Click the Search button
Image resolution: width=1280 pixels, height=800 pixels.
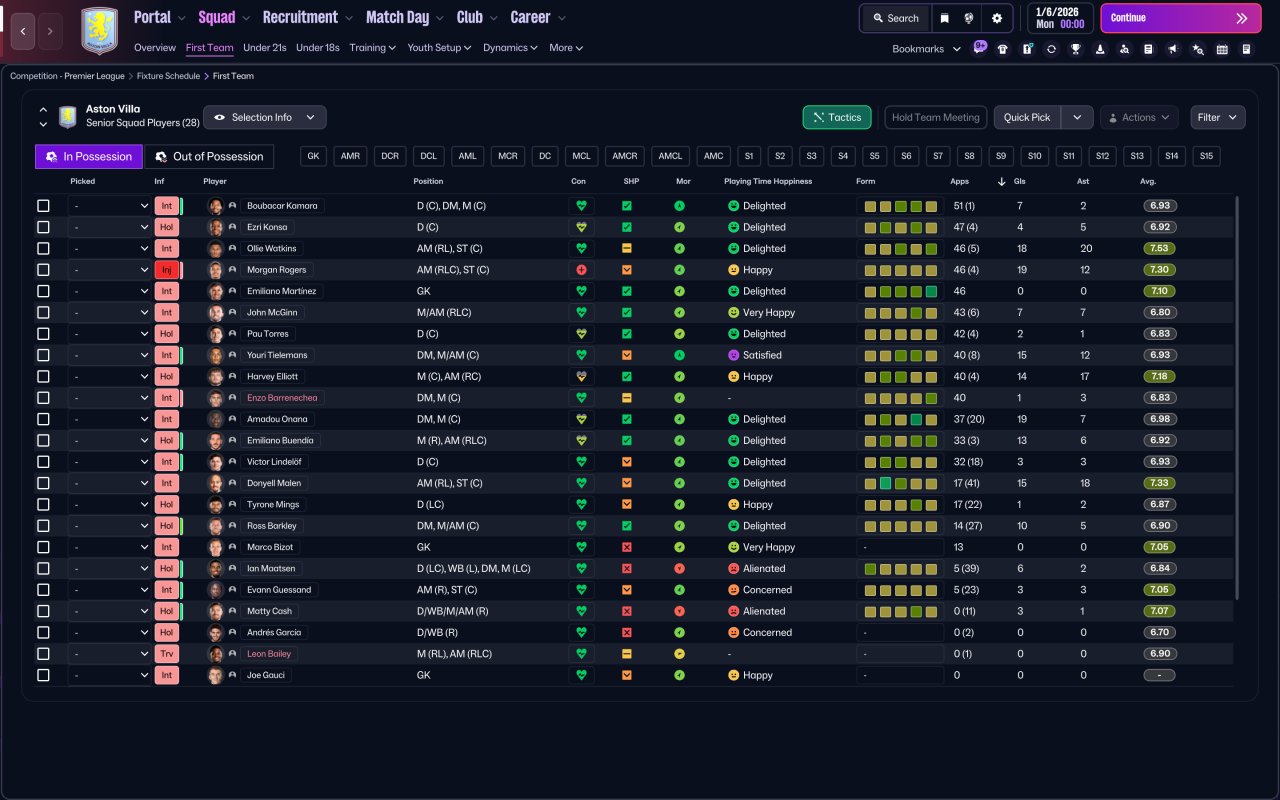pyautogui.click(x=895, y=18)
